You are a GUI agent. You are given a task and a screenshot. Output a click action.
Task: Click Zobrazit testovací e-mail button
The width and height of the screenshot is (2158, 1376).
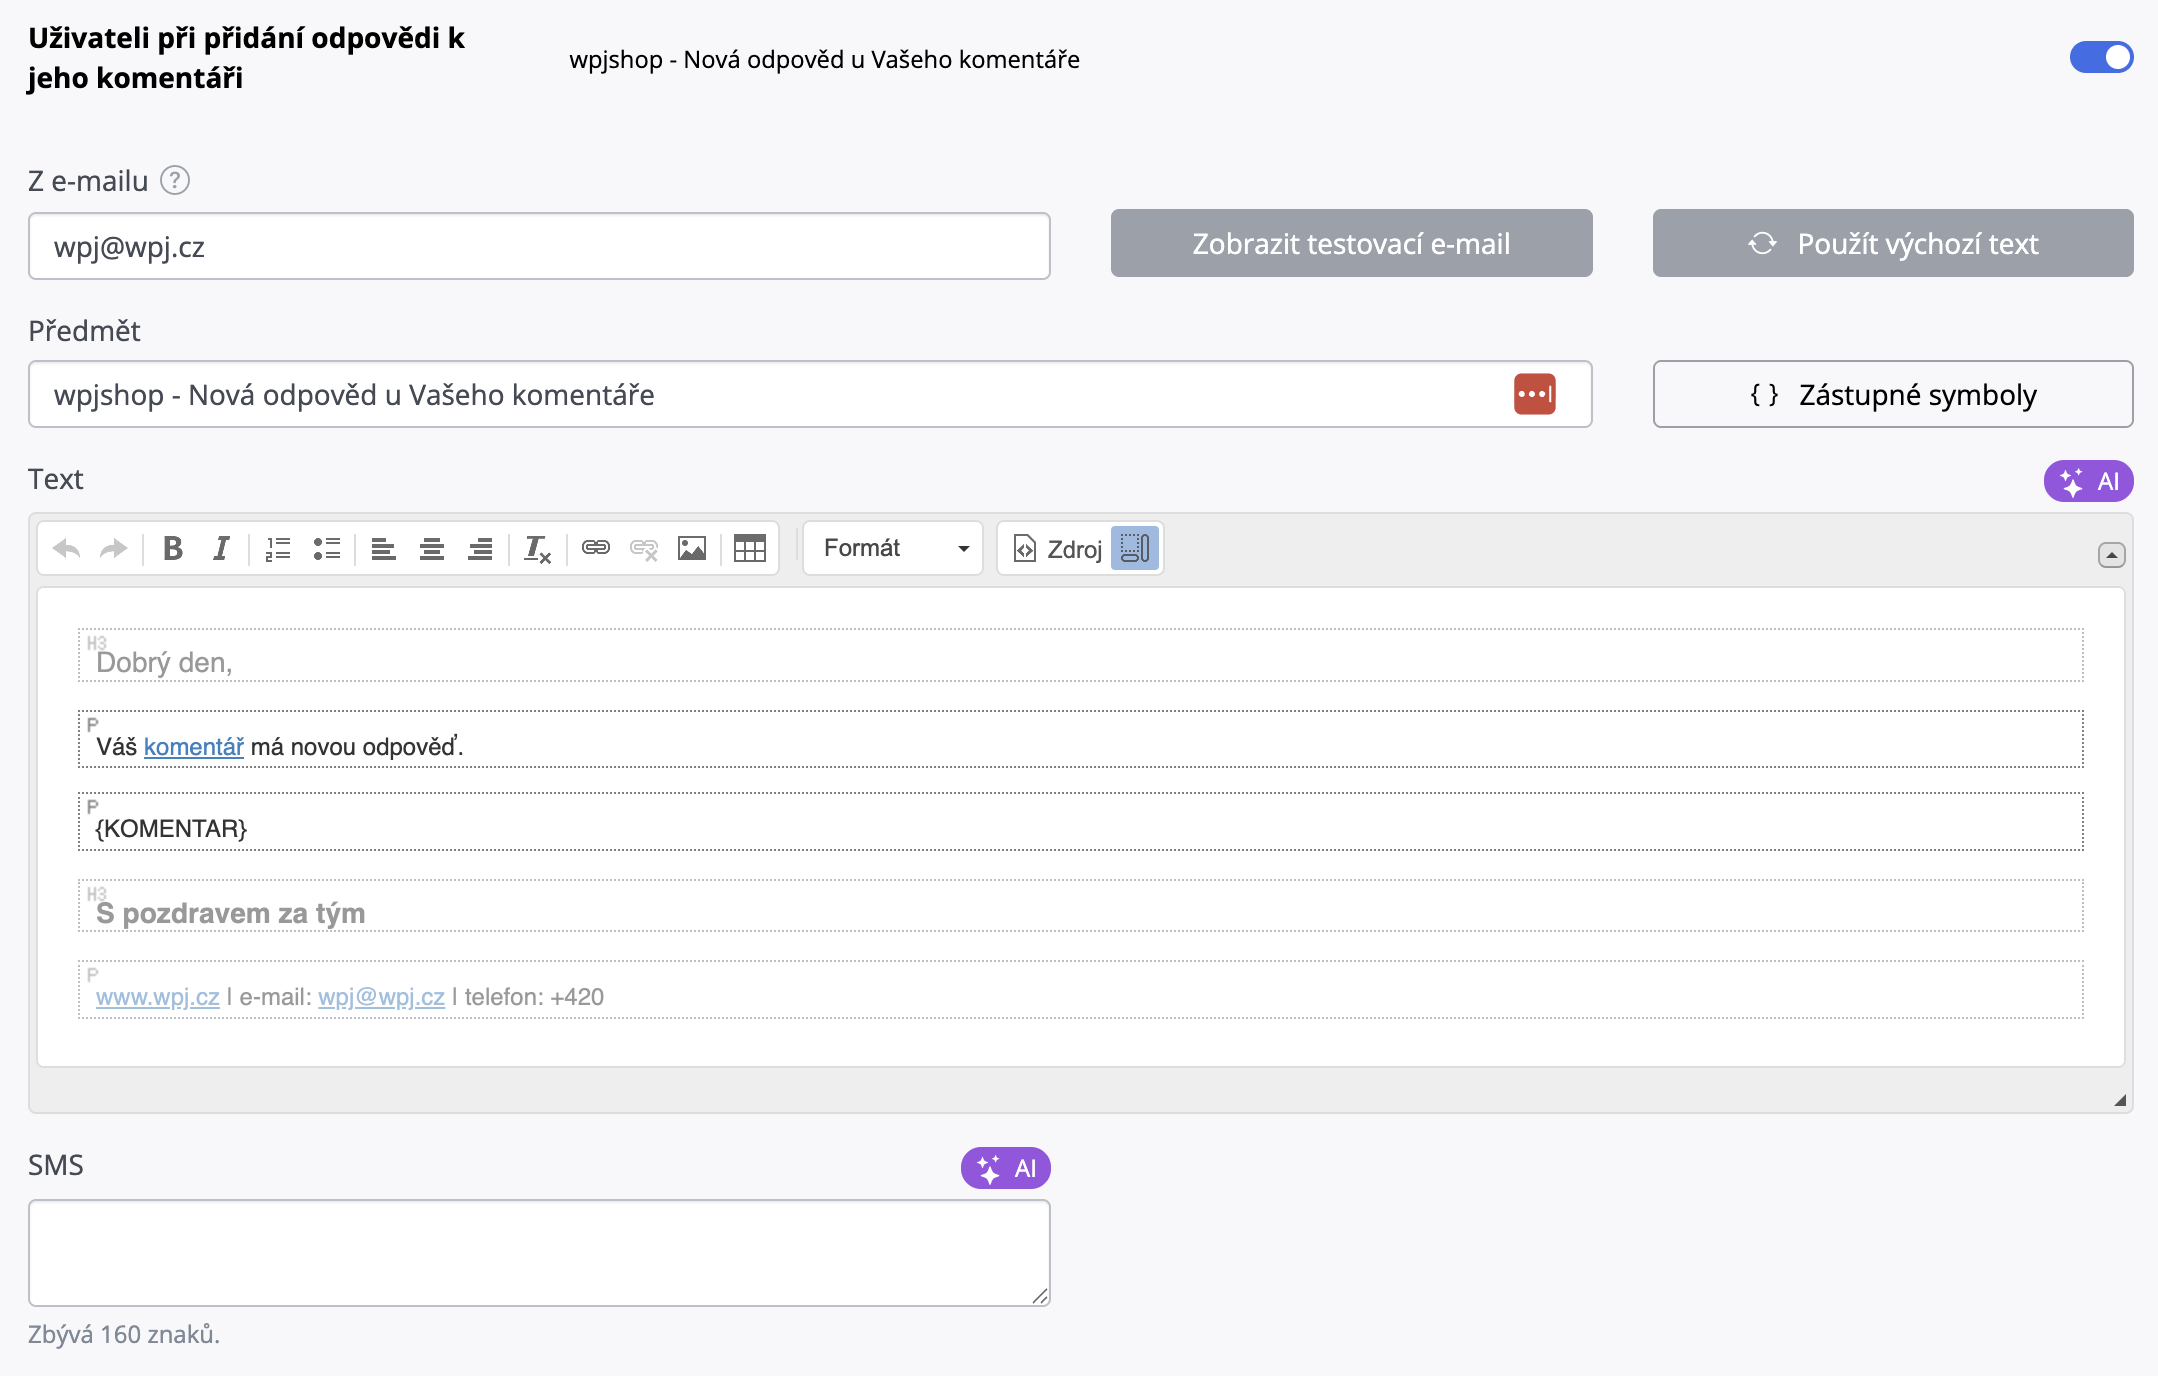coord(1351,244)
